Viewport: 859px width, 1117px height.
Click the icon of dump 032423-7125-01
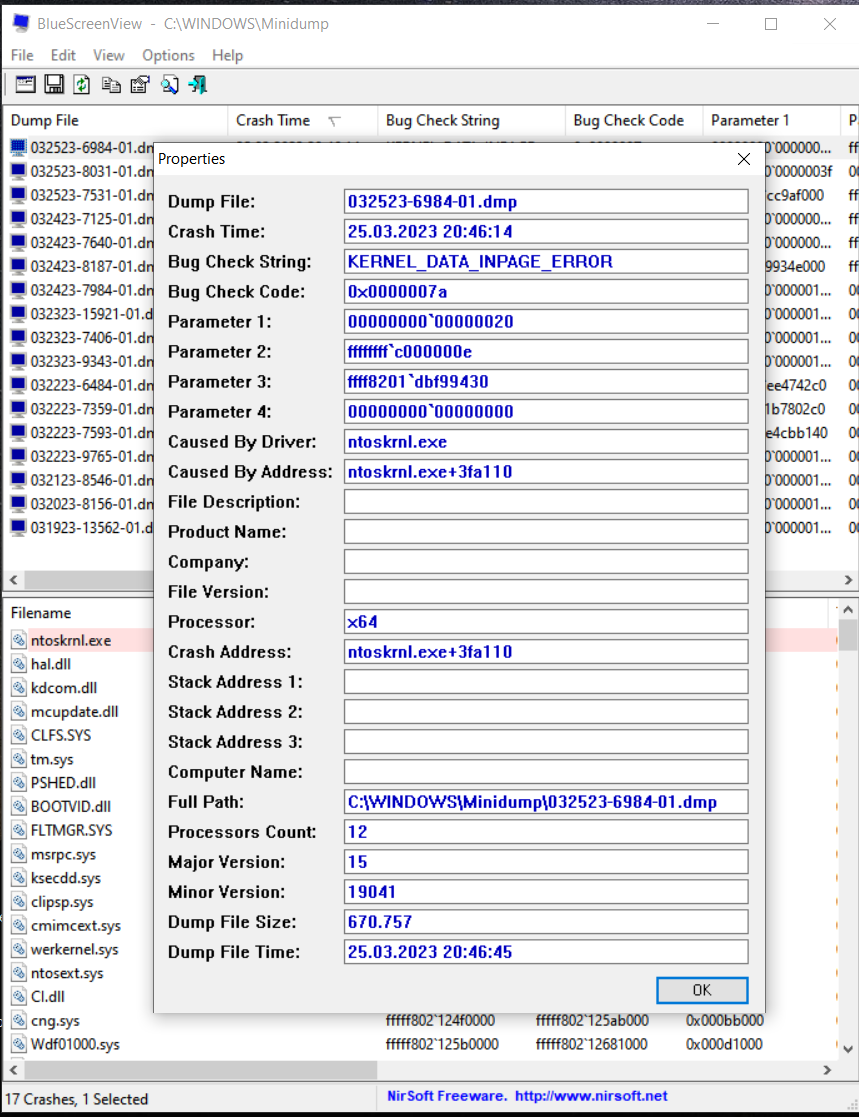(19, 218)
